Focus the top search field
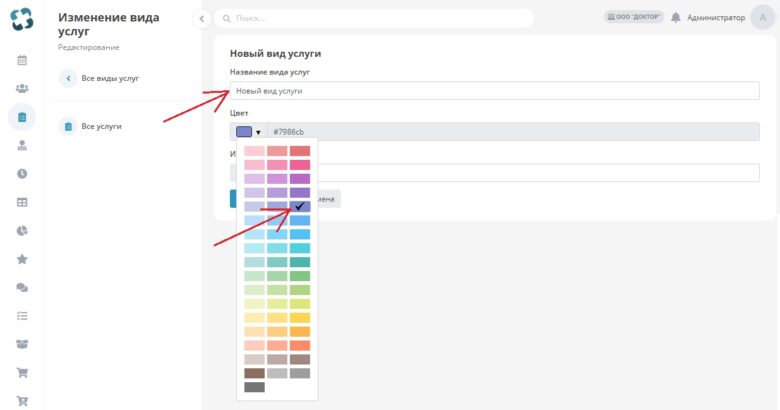This screenshot has height=410, width=780. tap(374, 18)
